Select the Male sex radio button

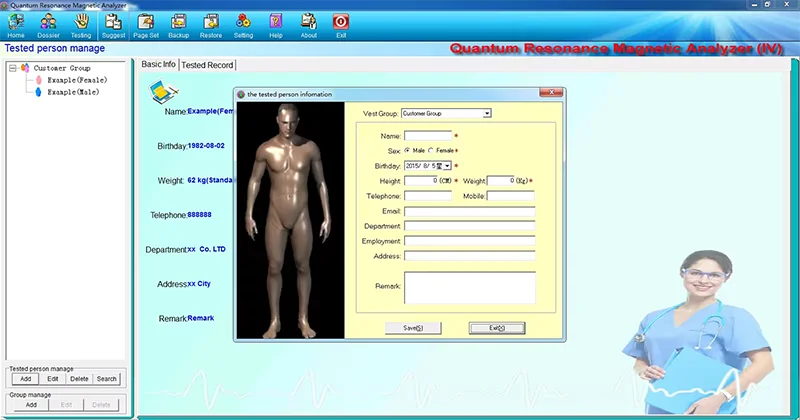407,151
